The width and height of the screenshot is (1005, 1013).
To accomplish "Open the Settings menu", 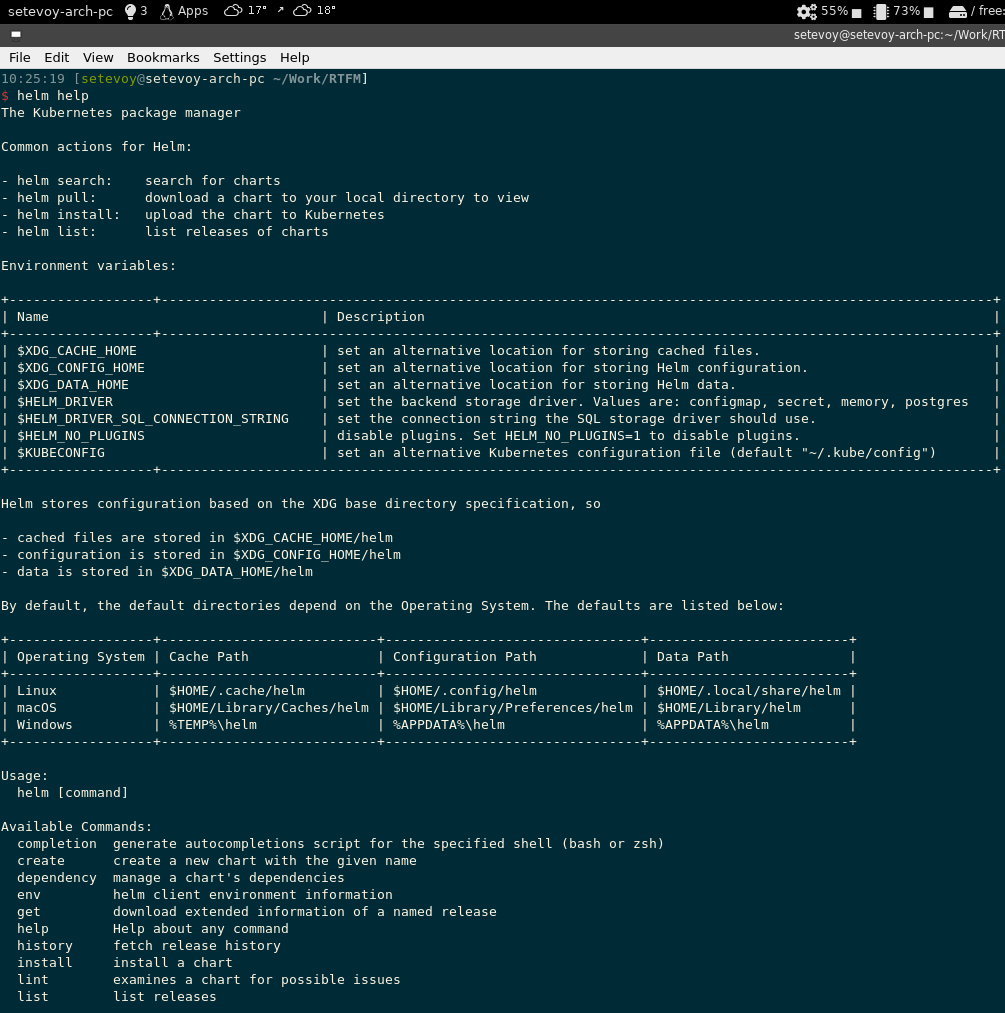I will tap(239, 57).
